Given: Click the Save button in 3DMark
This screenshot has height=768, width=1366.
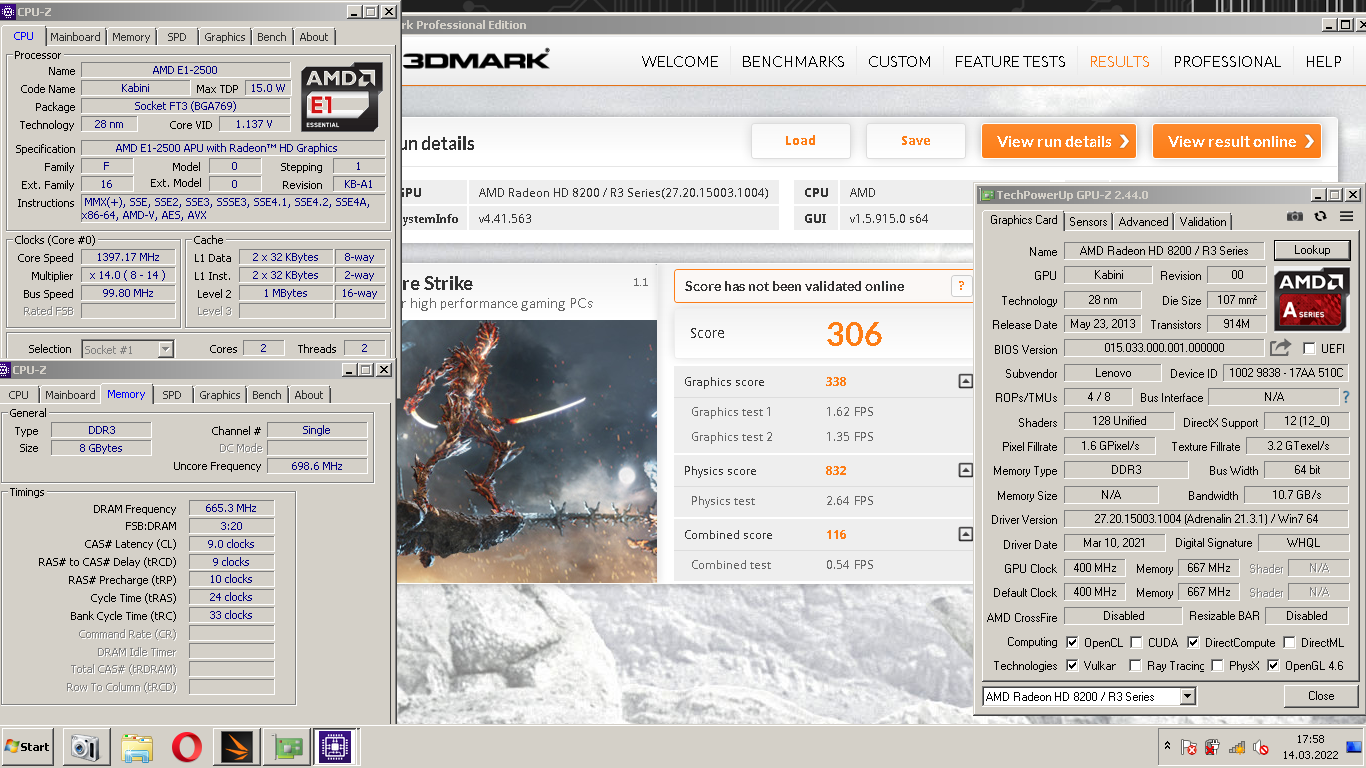Looking at the screenshot, I should point(916,141).
